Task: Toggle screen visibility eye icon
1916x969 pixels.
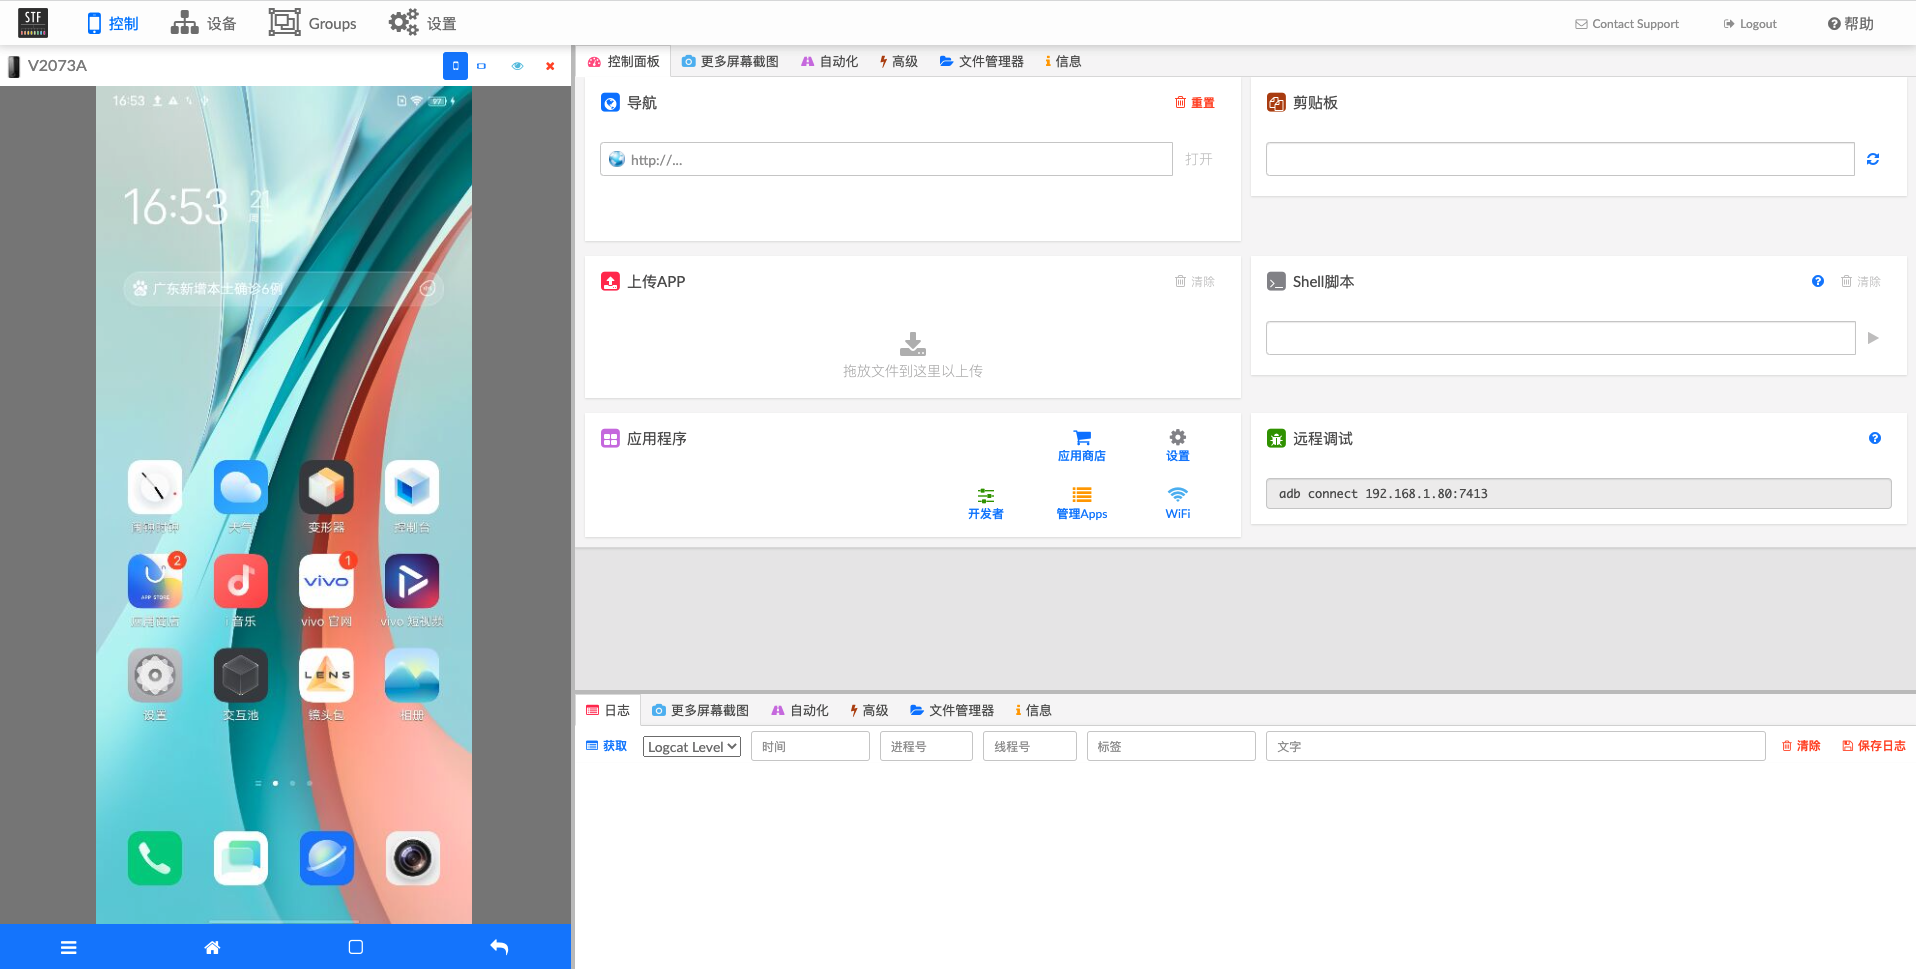Action: (517, 66)
